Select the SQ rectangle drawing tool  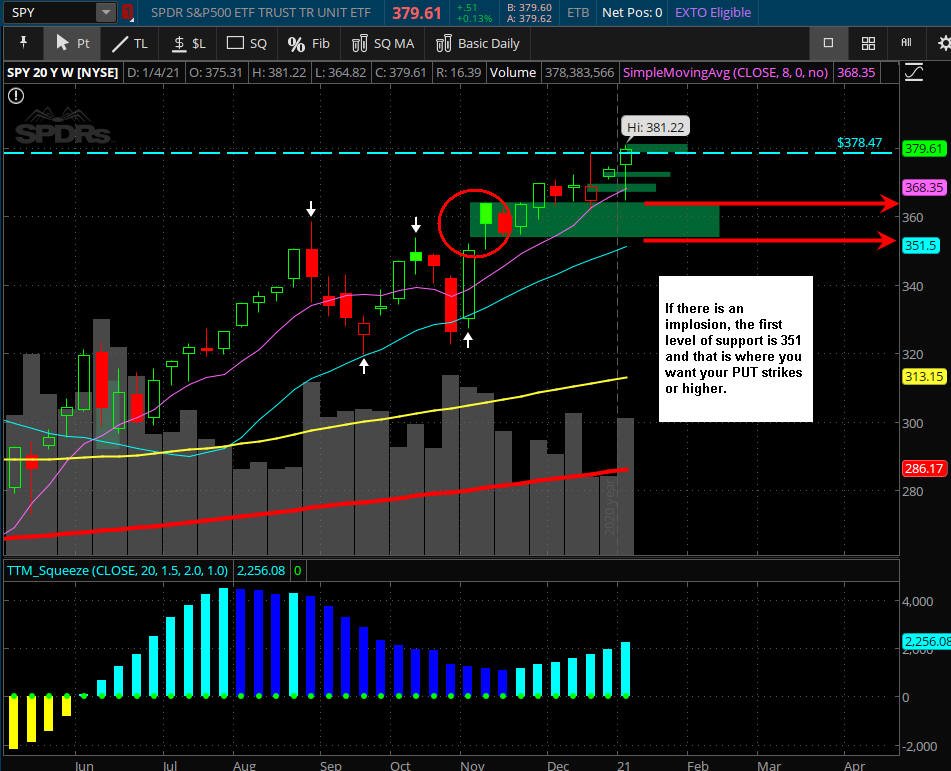[246, 44]
